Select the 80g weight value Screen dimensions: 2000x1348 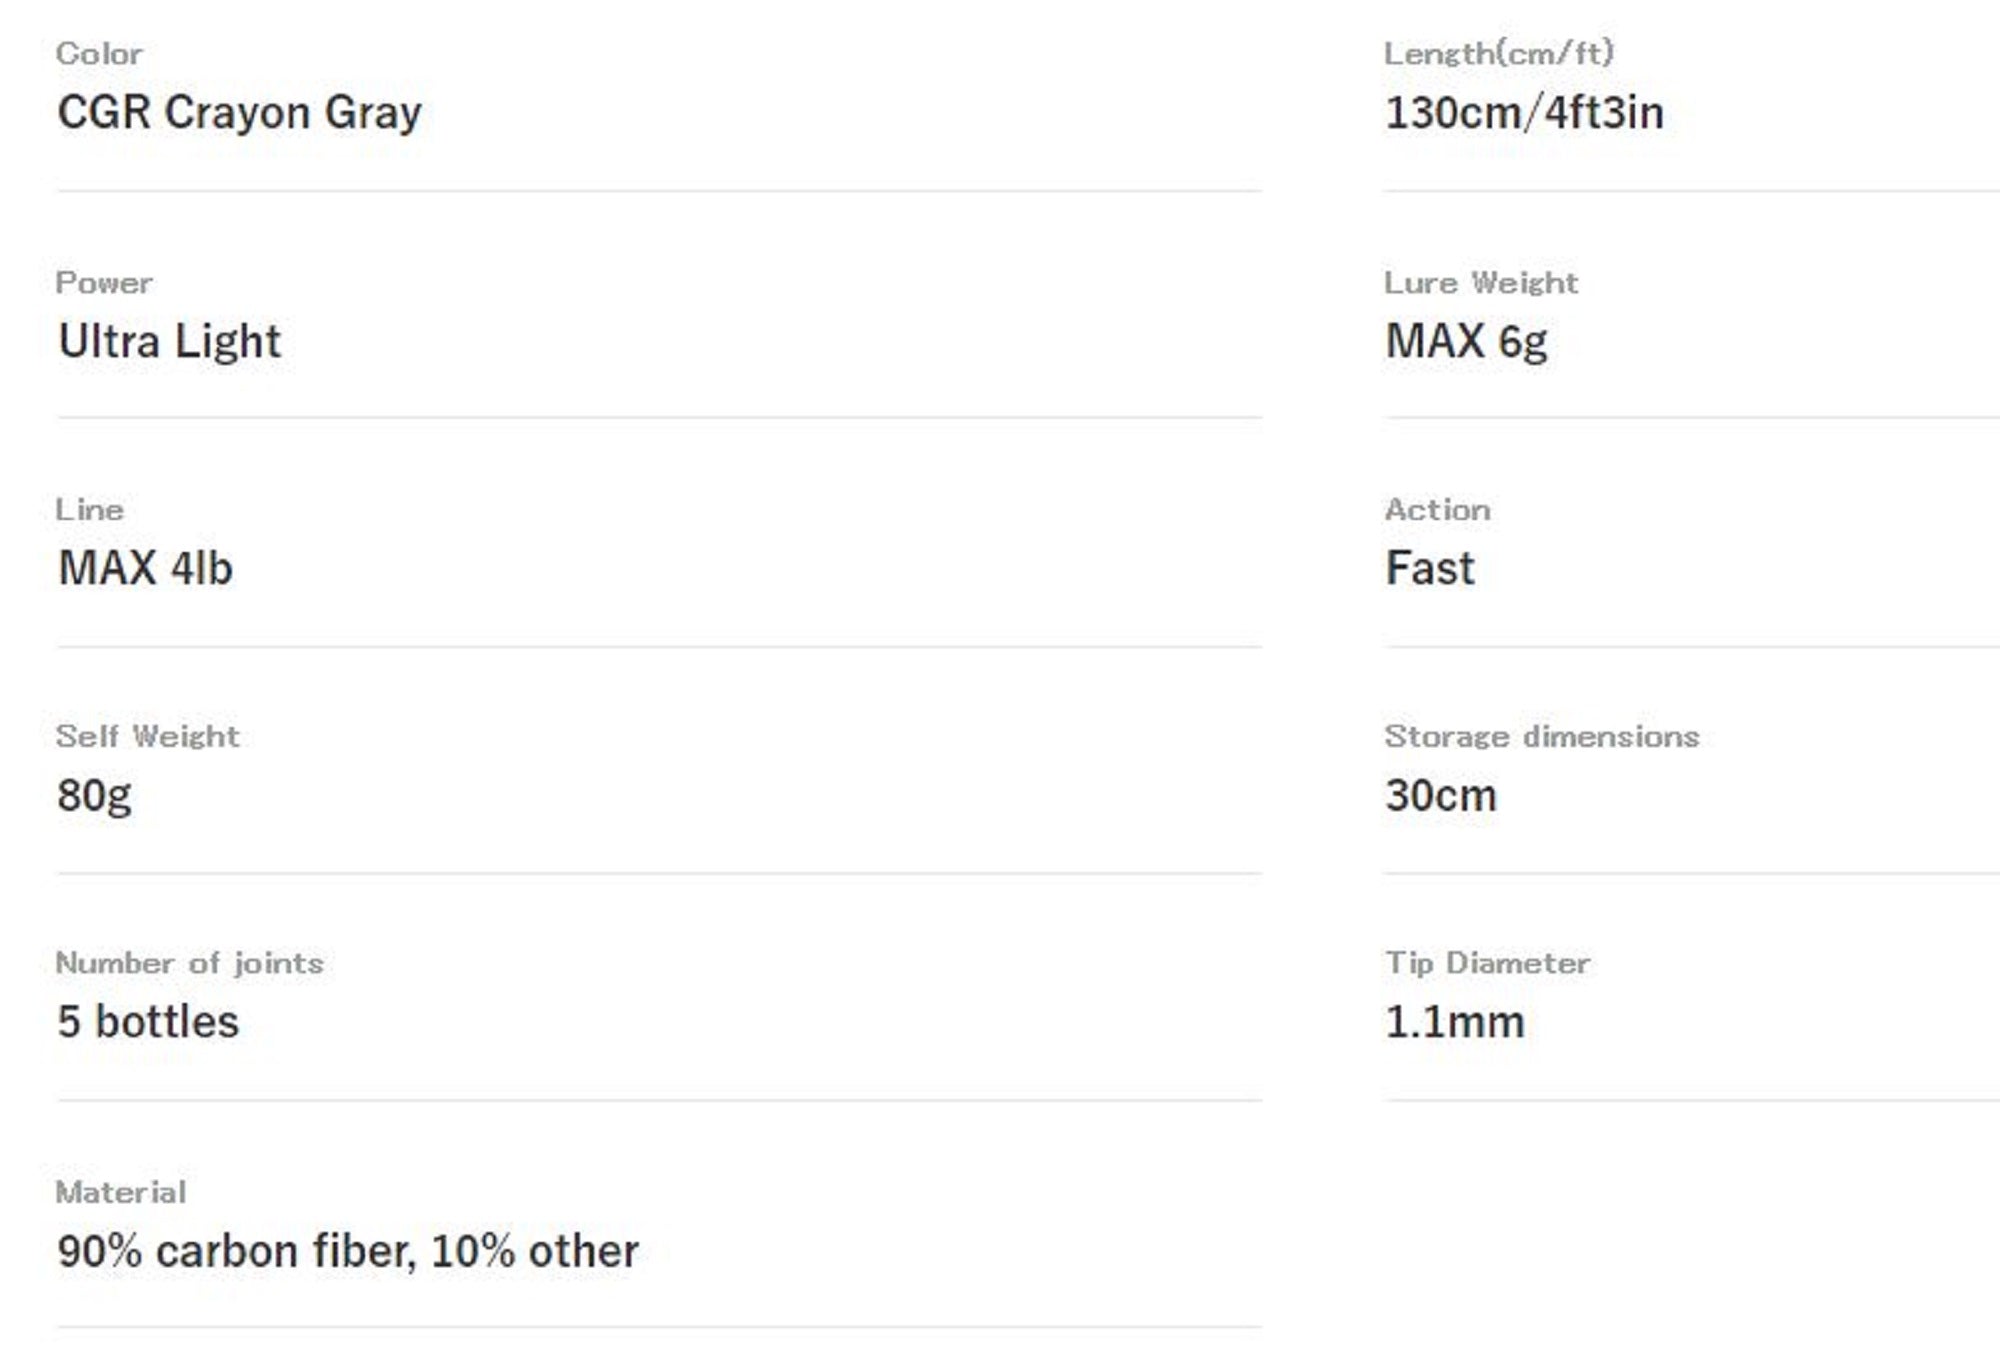point(95,796)
